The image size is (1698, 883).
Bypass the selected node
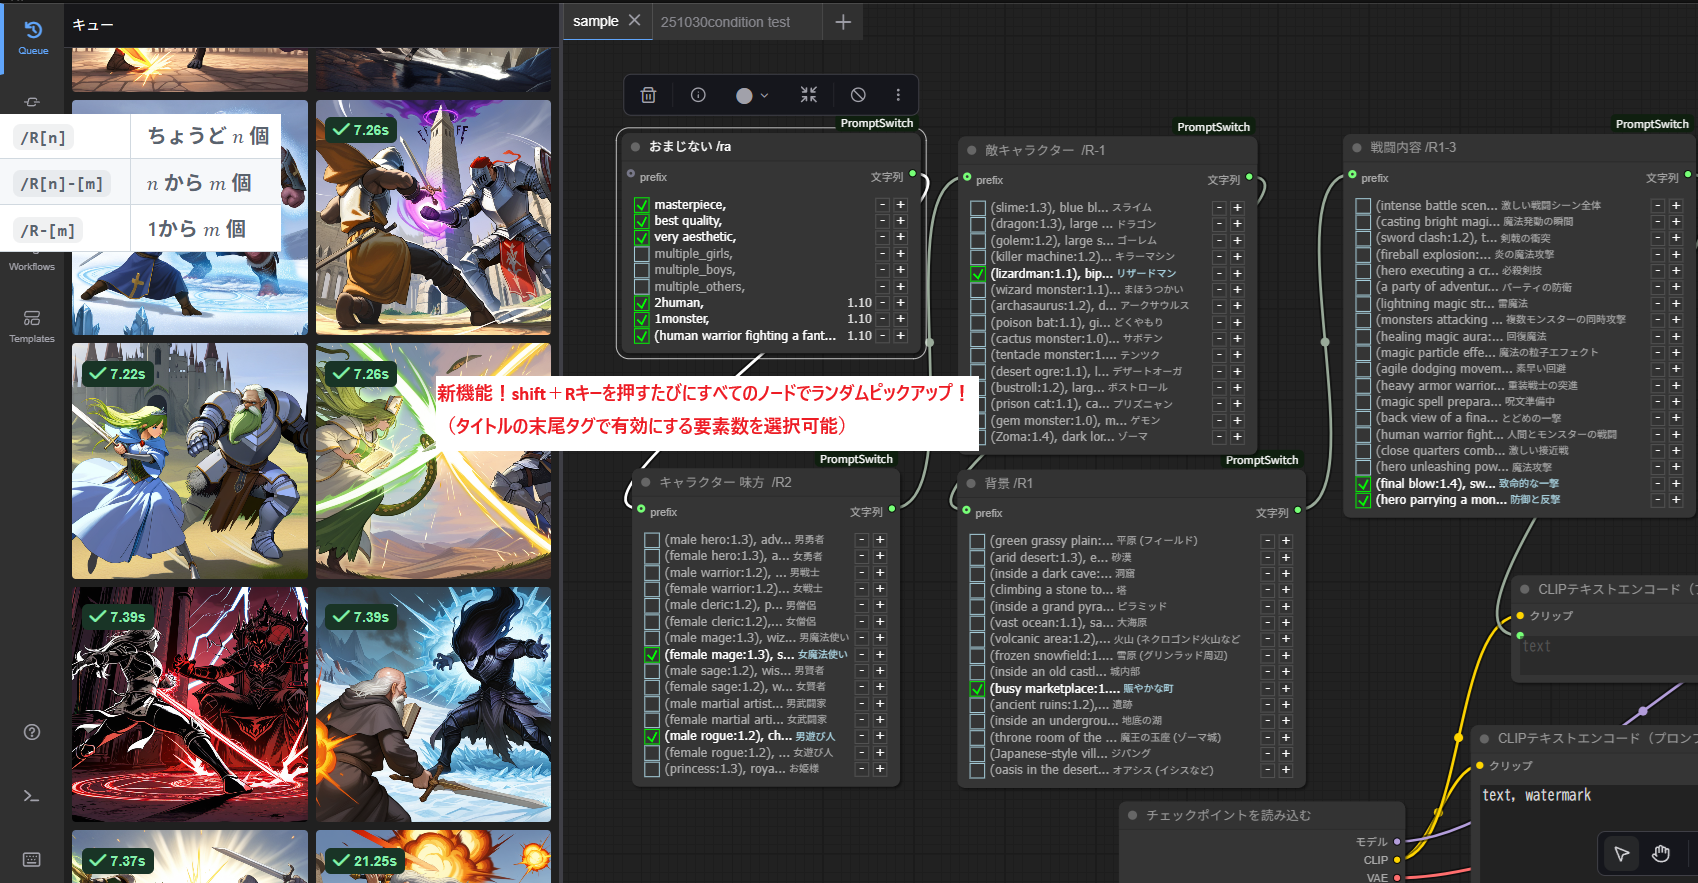858,95
